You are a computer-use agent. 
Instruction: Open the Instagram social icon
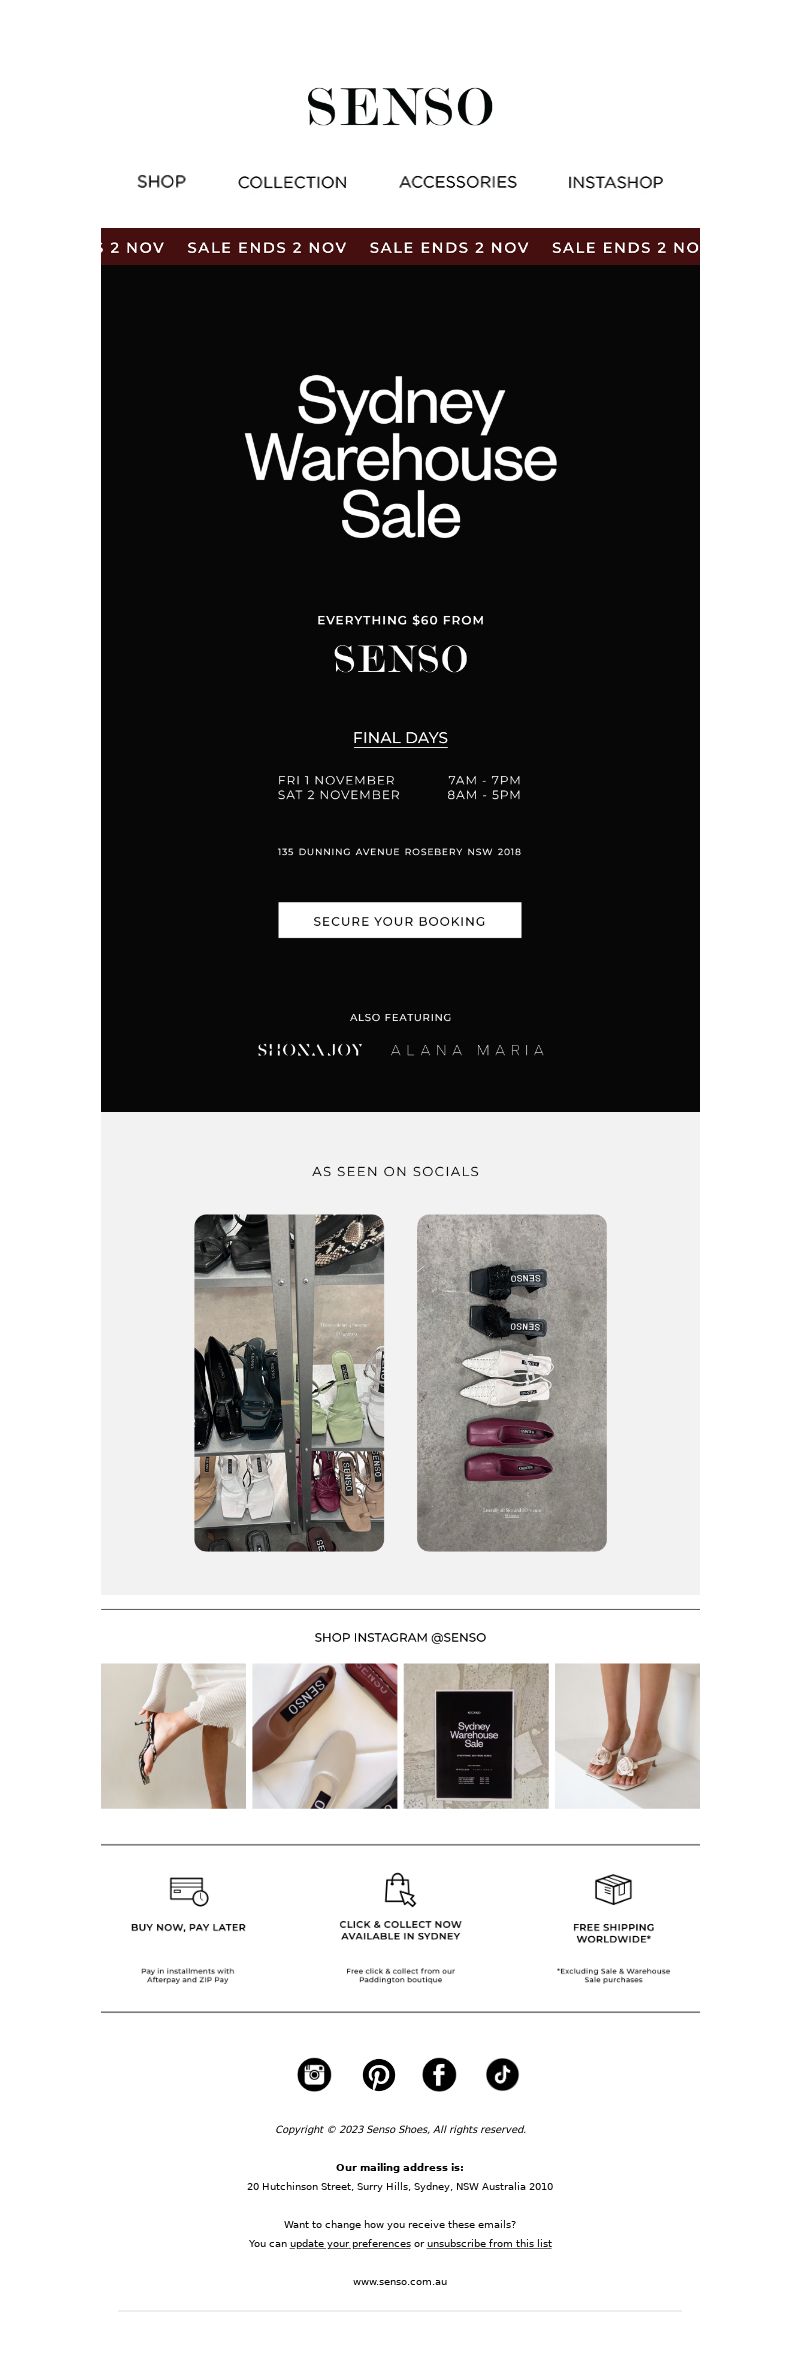[314, 2074]
